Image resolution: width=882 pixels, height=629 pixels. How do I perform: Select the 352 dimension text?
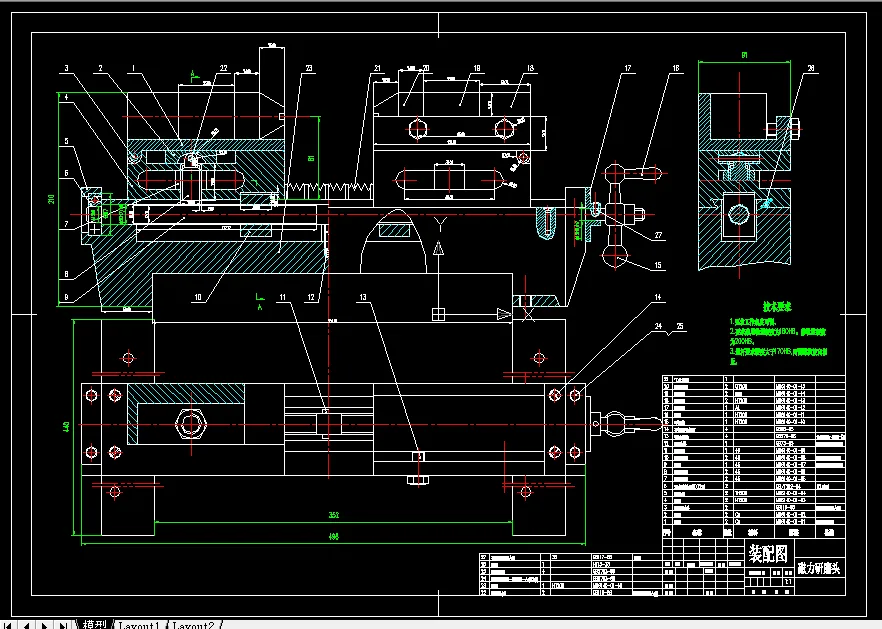(334, 515)
